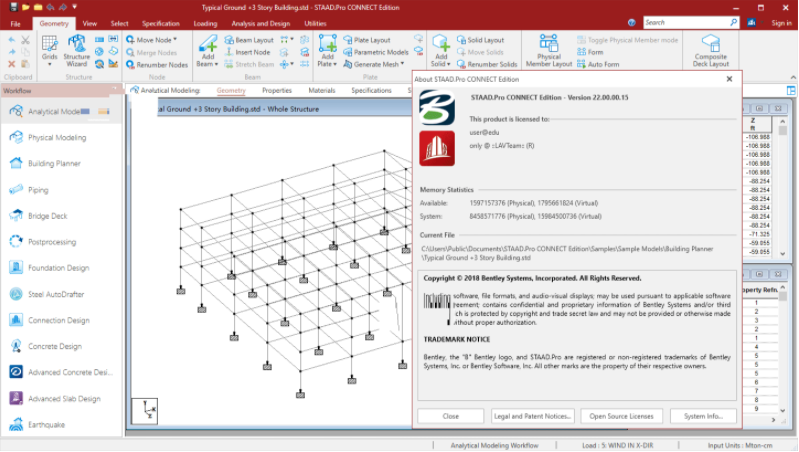Click the Add Solid icon
The image size is (799, 452).
441,46
